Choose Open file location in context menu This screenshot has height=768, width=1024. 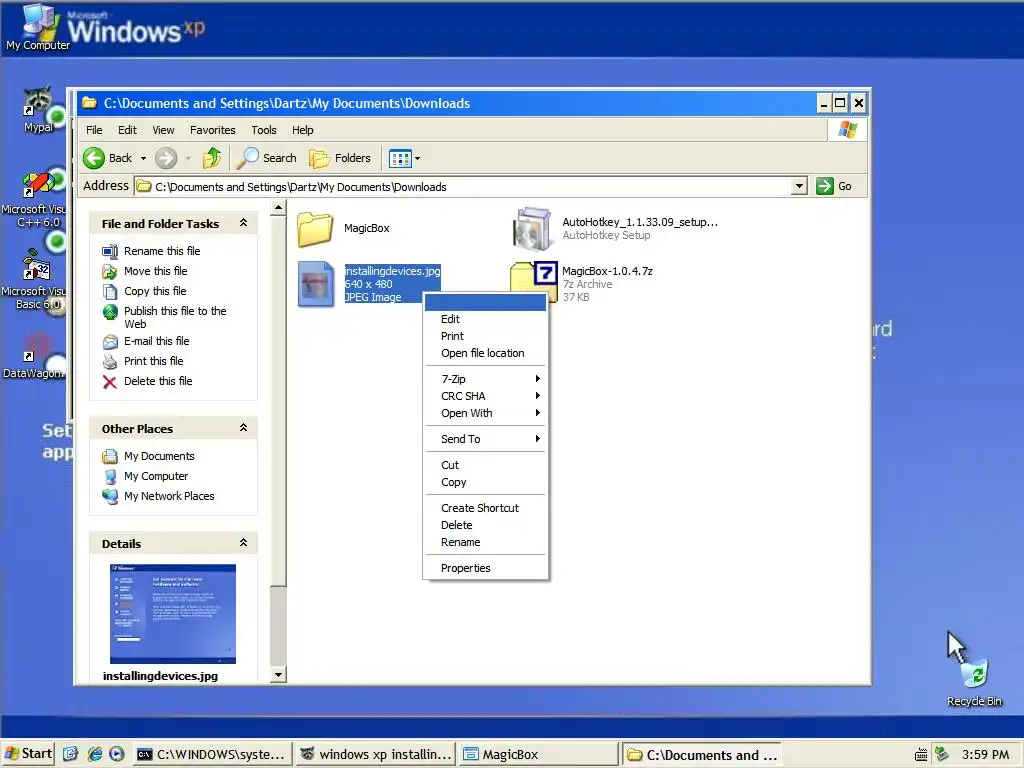pos(485,353)
